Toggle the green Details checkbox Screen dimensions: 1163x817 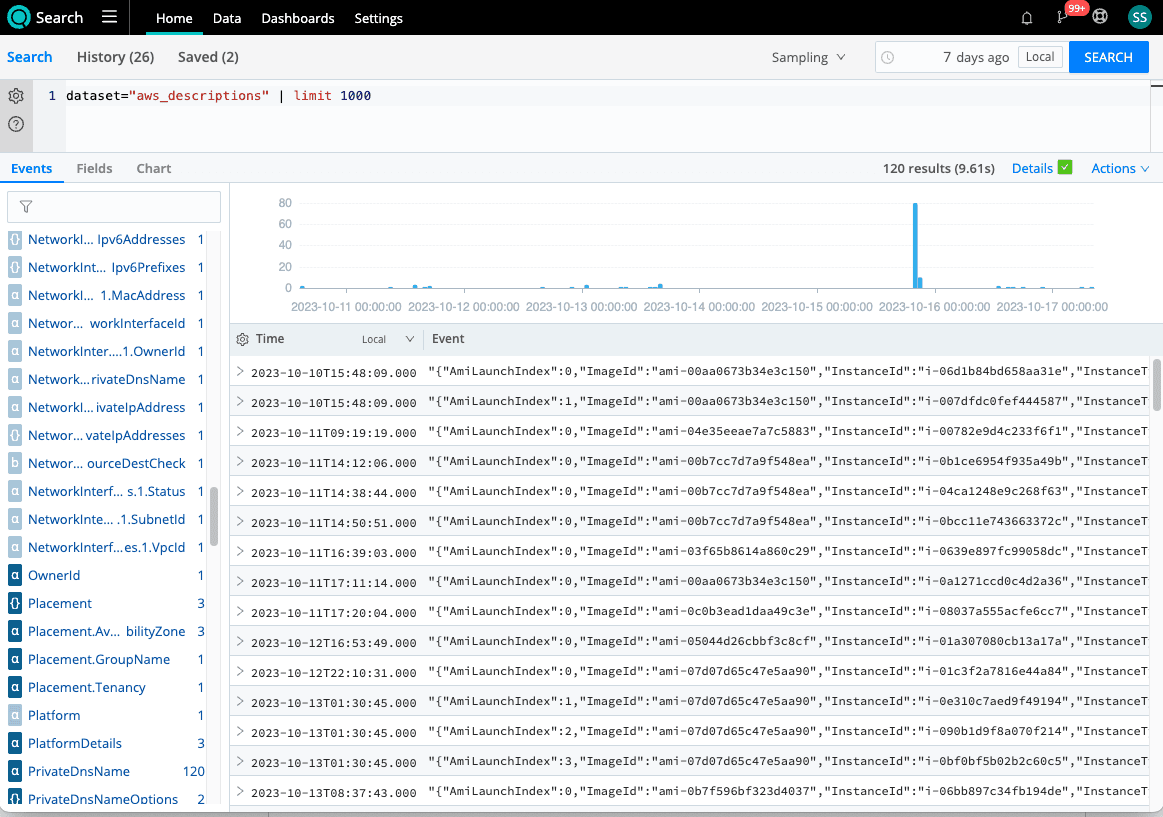(1065, 168)
